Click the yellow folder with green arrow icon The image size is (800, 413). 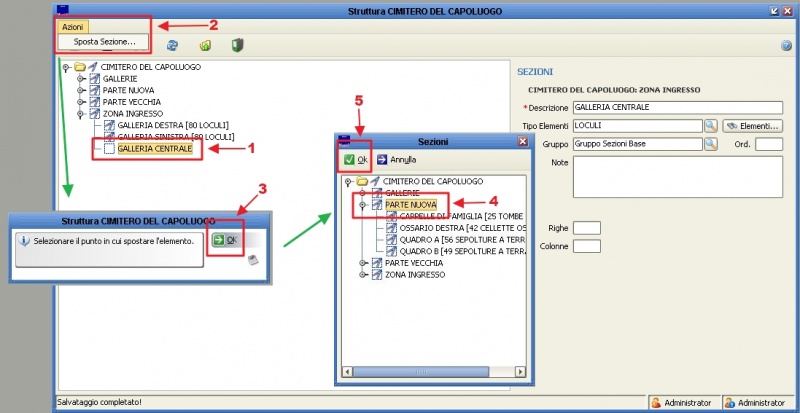[205, 45]
